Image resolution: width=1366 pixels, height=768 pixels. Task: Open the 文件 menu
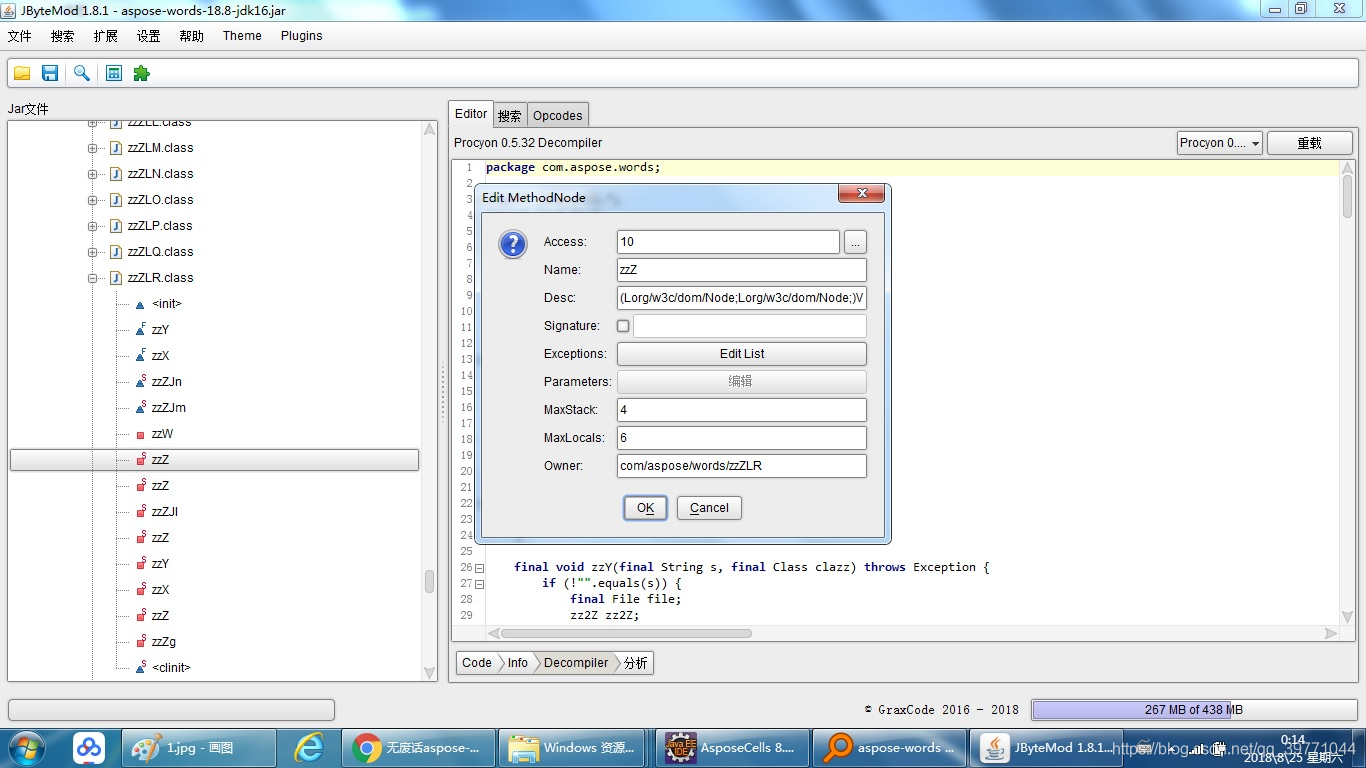pos(20,36)
